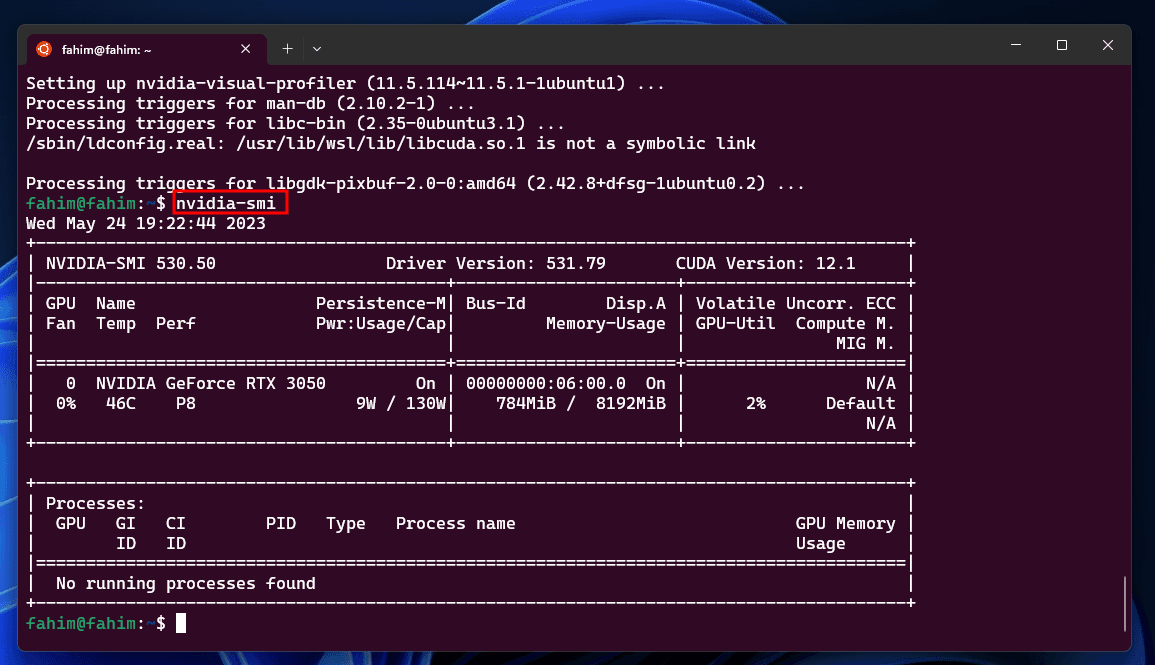This screenshot has width=1155, height=665.
Task: Click 'No running processes found' message
Action: click(186, 584)
